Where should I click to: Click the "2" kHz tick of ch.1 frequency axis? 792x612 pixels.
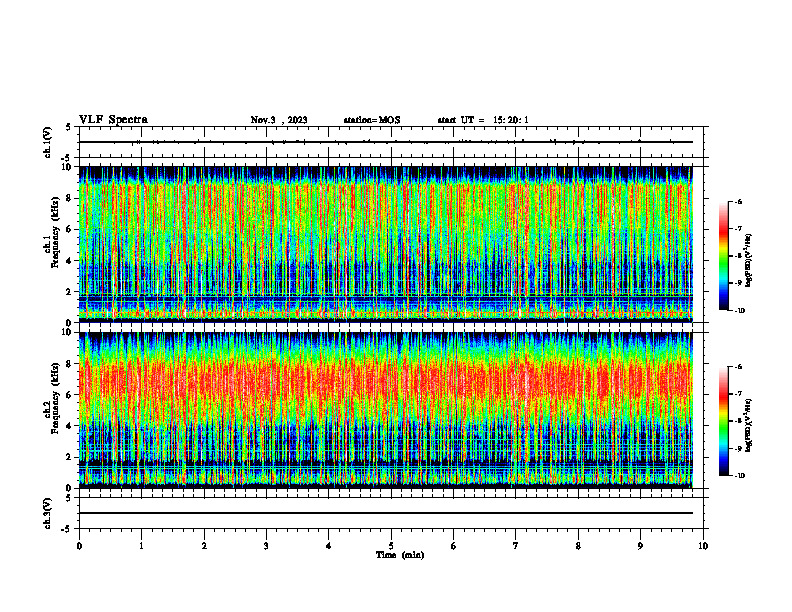pos(70,292)
